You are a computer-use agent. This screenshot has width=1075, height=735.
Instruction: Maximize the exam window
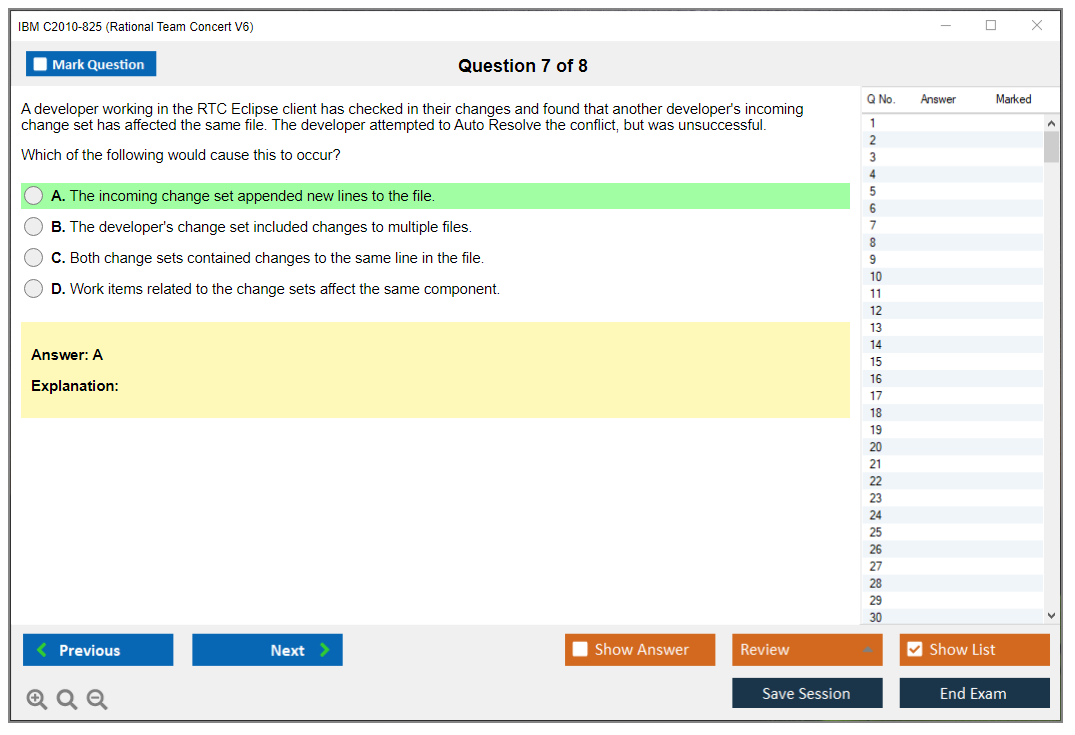click(x=991, y=26)
